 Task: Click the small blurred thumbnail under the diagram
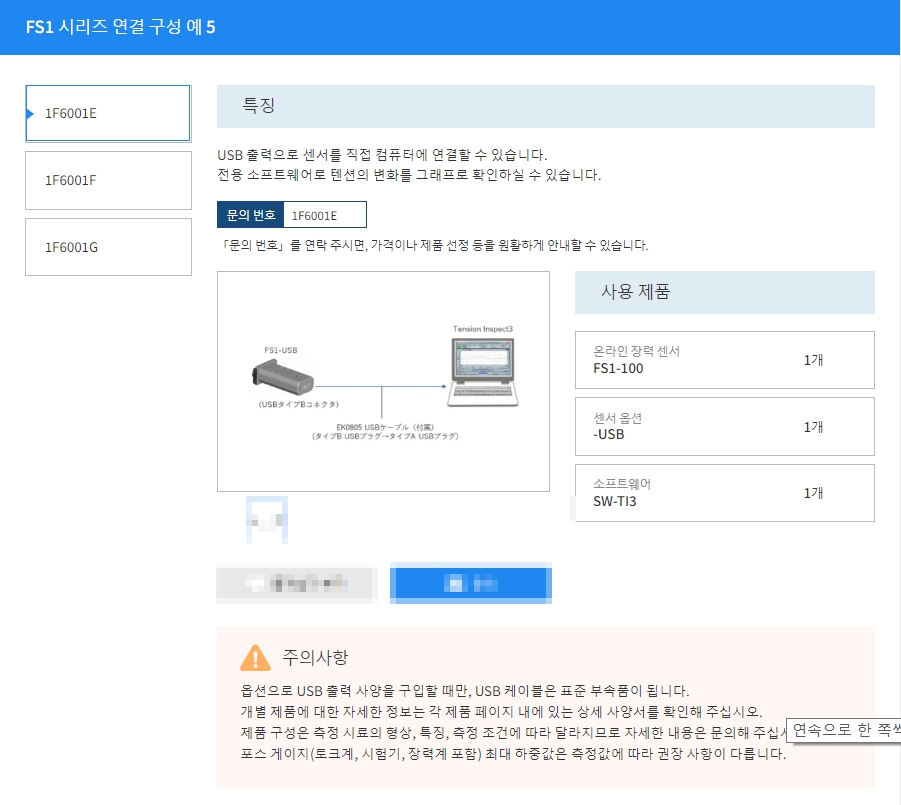point(267,520)
